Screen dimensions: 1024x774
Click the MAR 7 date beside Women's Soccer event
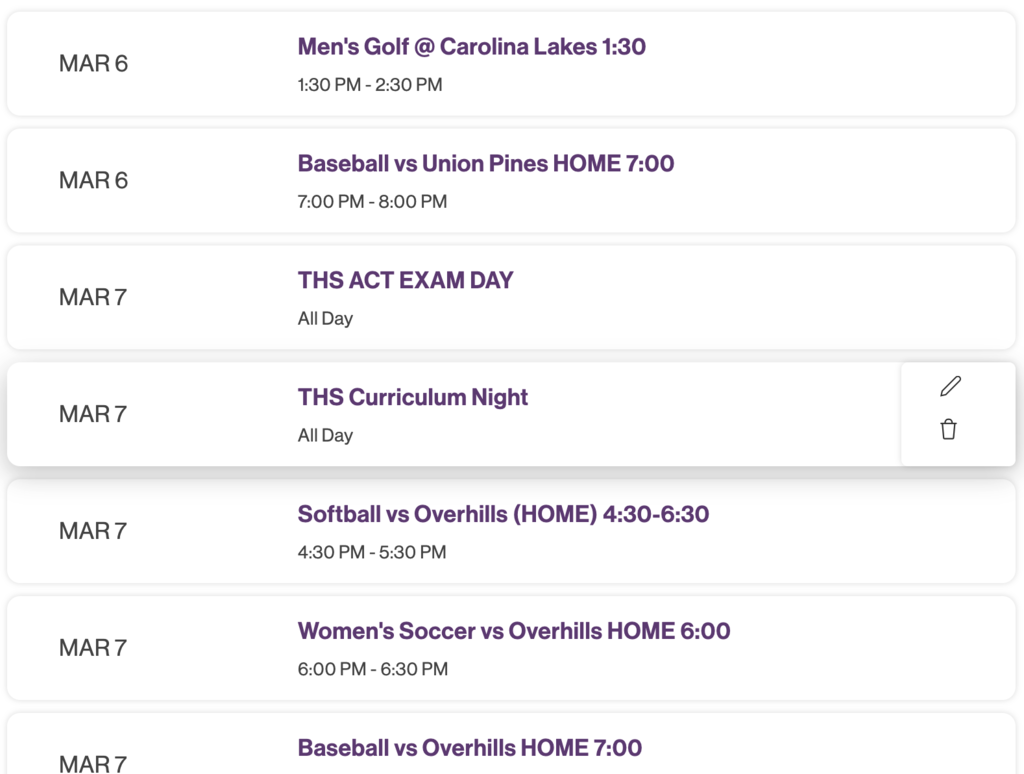tap(93, 648)
